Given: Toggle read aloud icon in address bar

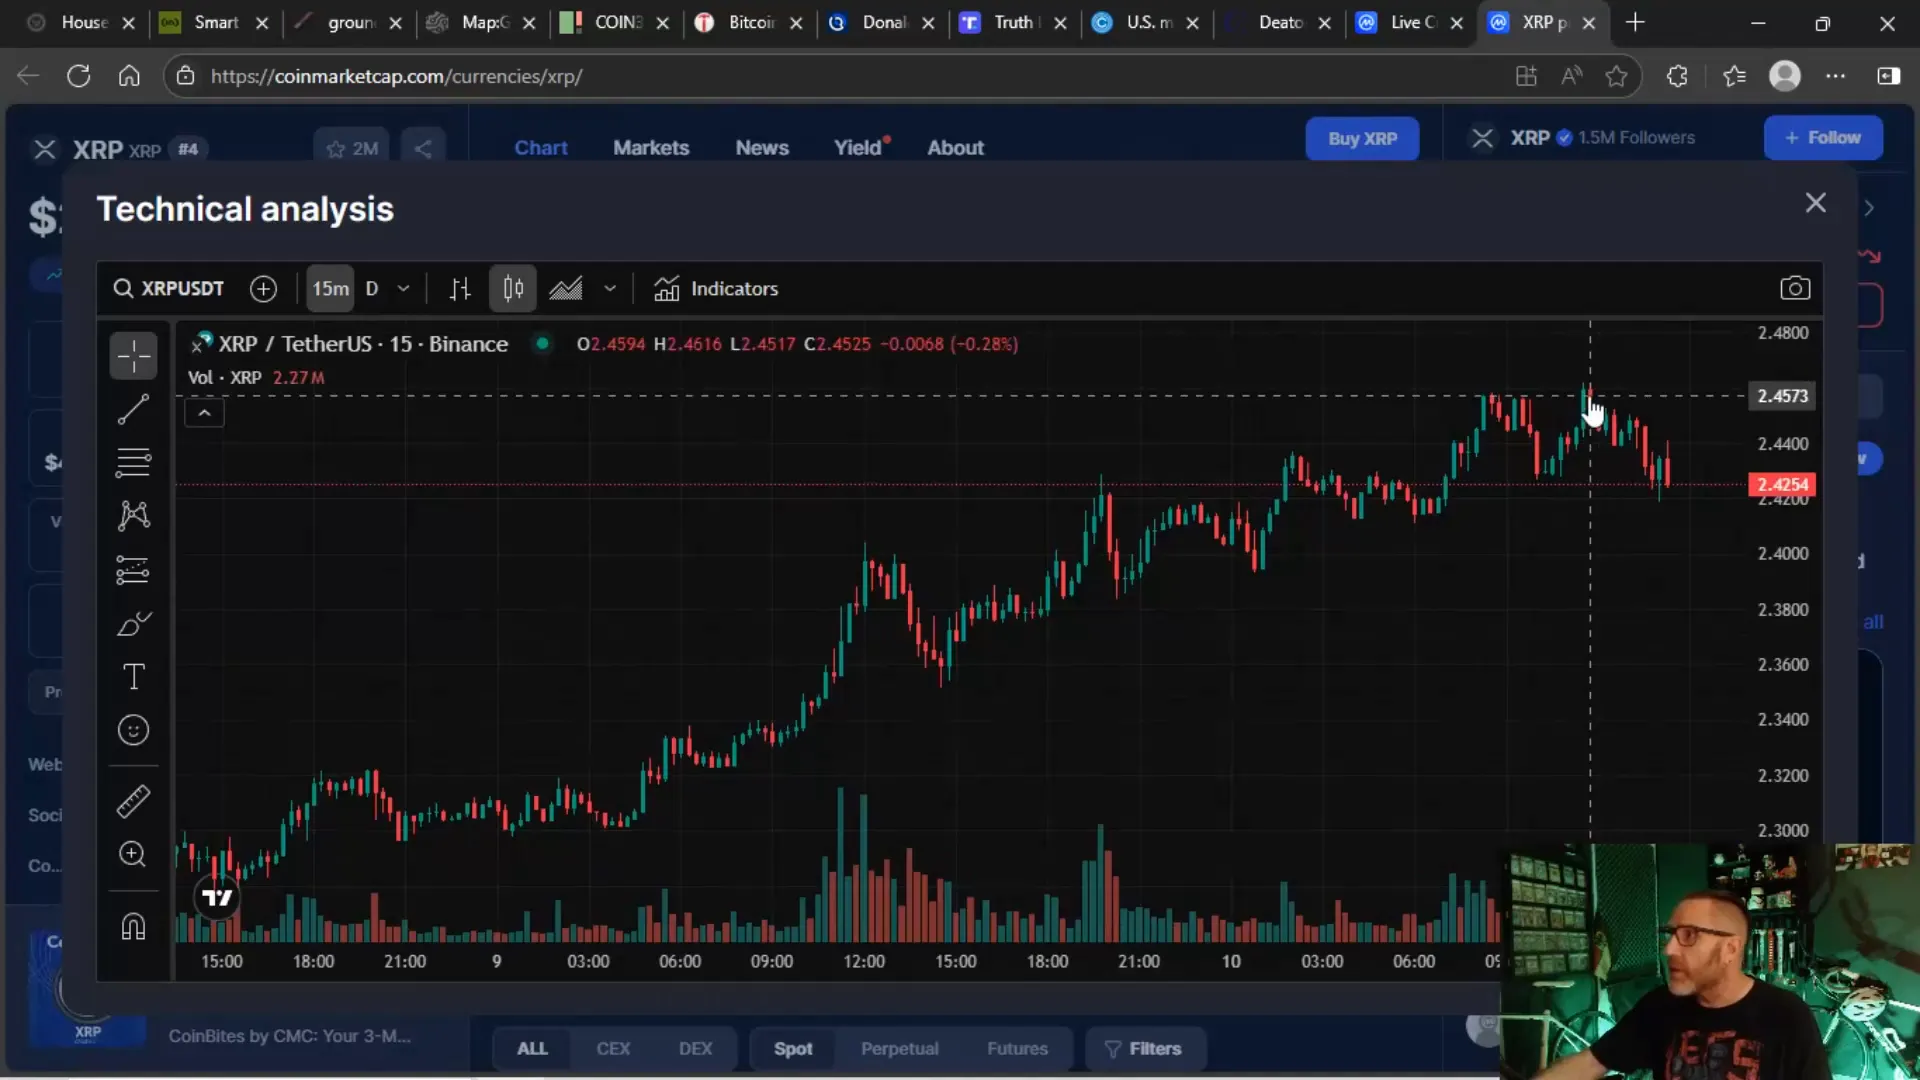Looking at the screenshot, I should pos(1571,76).
